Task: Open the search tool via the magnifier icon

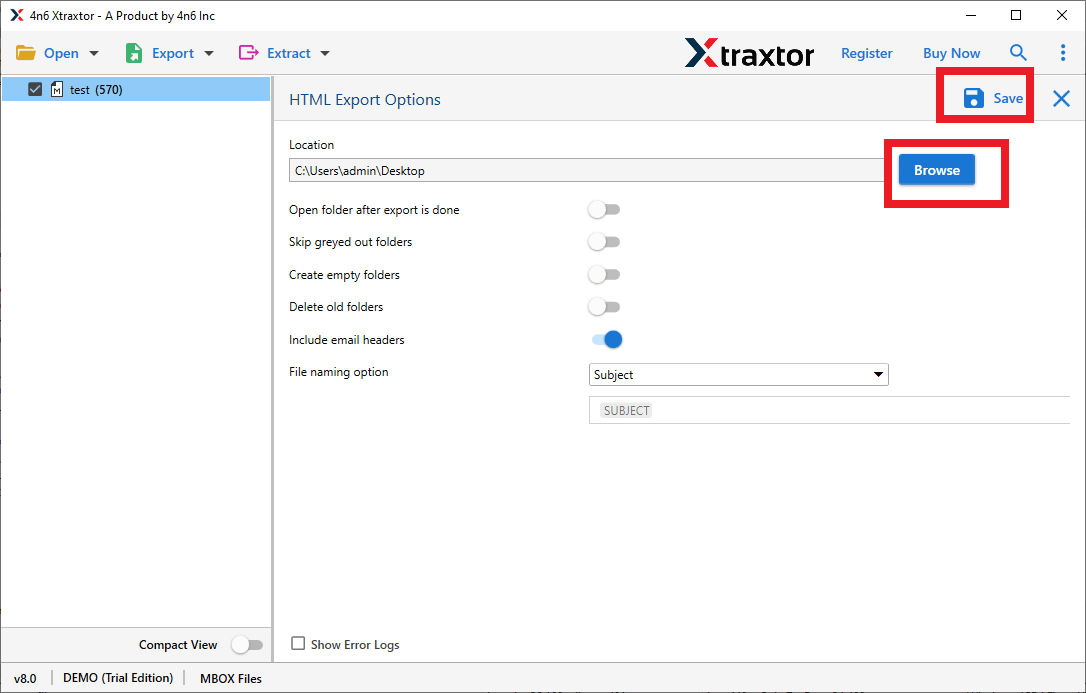Action: 1018,52
